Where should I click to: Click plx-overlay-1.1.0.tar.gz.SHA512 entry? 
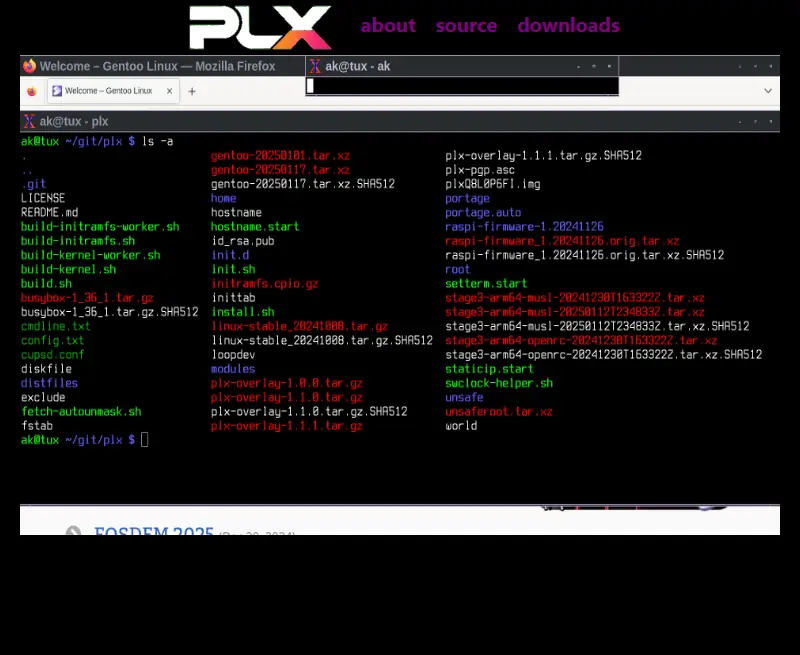tap(309, 412)
